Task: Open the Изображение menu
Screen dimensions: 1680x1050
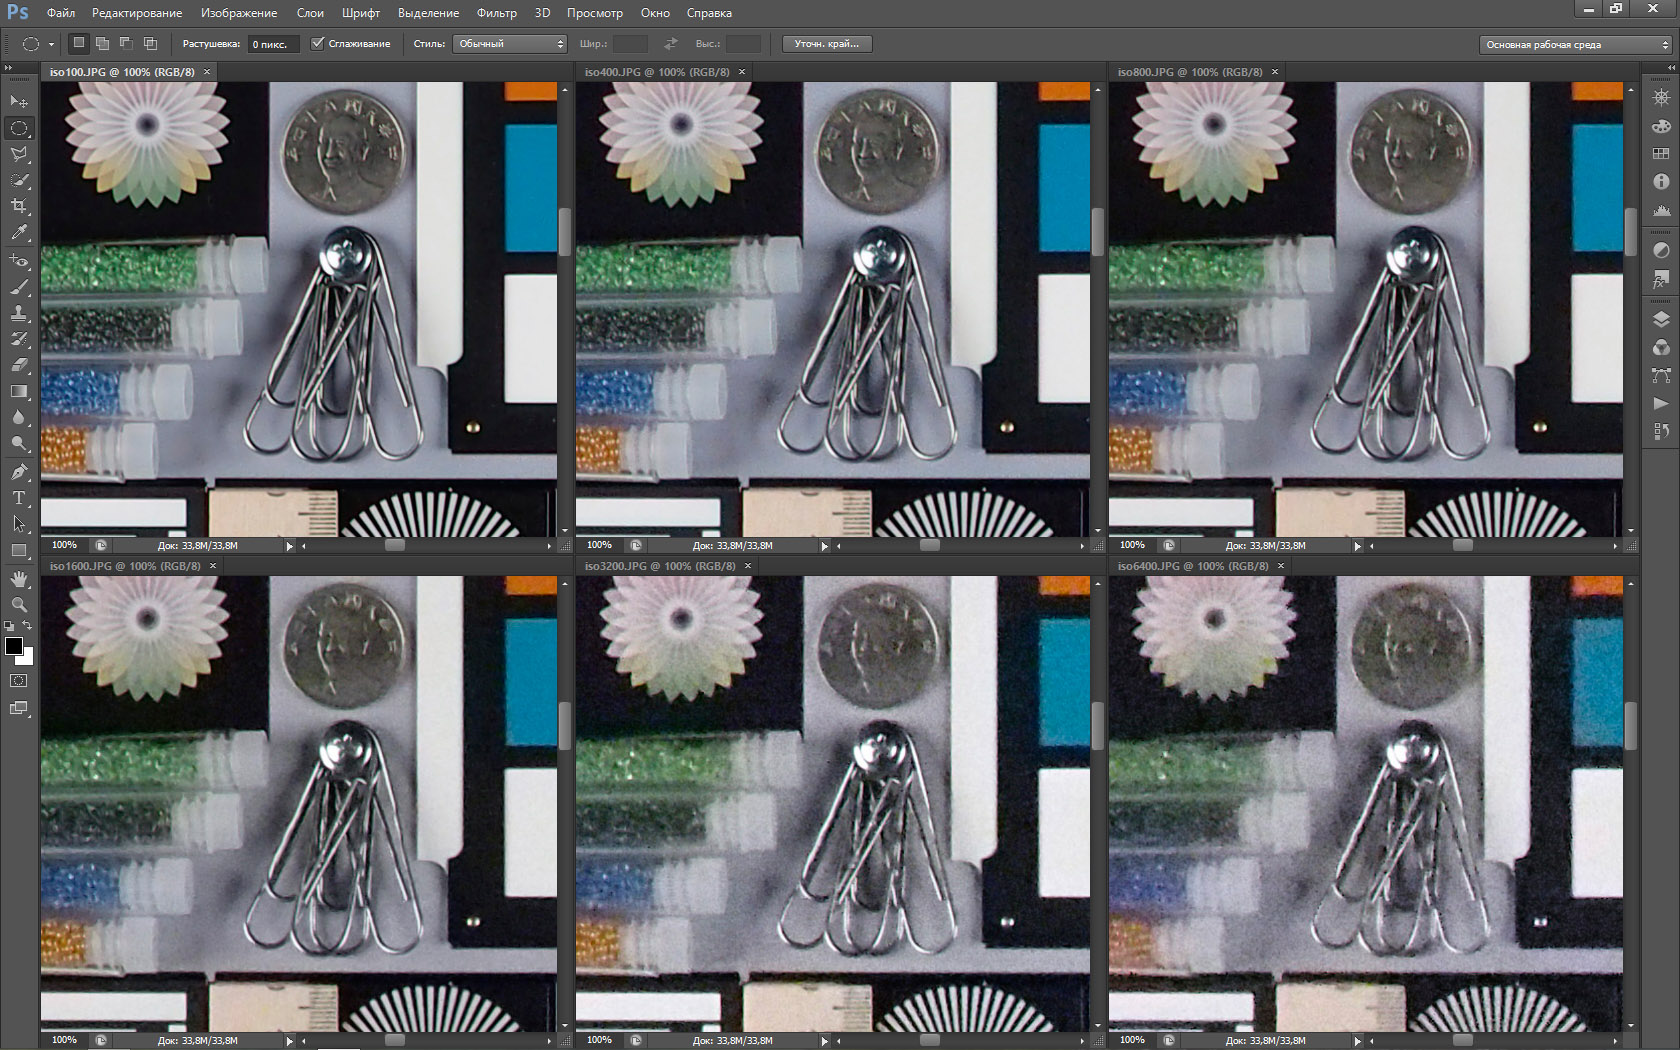Action: 239,13
